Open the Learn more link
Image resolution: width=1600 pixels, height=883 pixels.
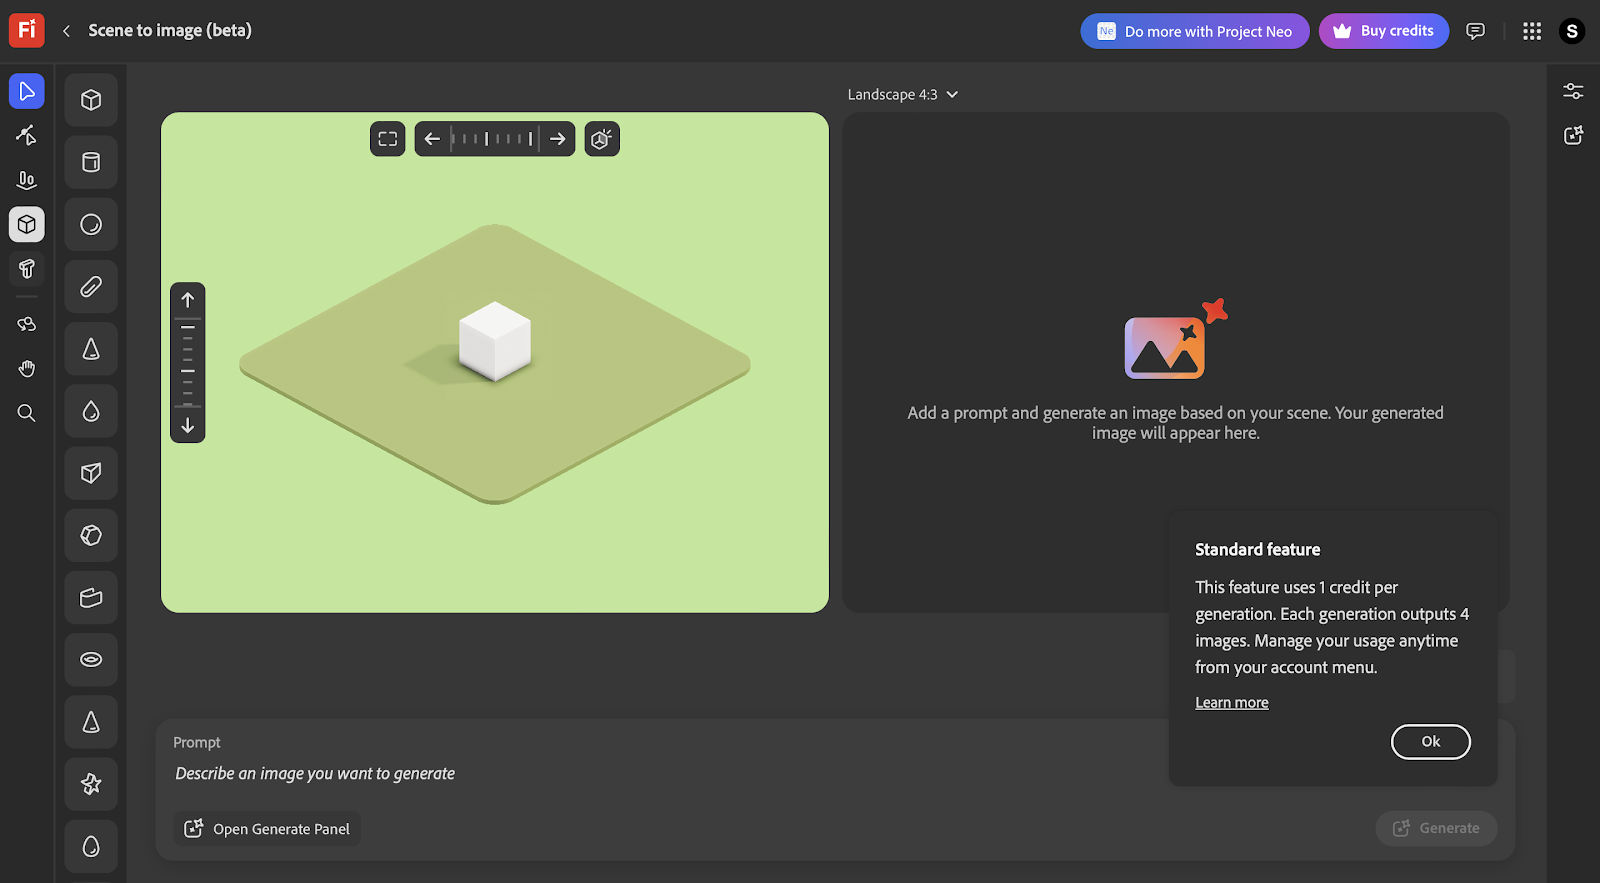(1232, 703)
